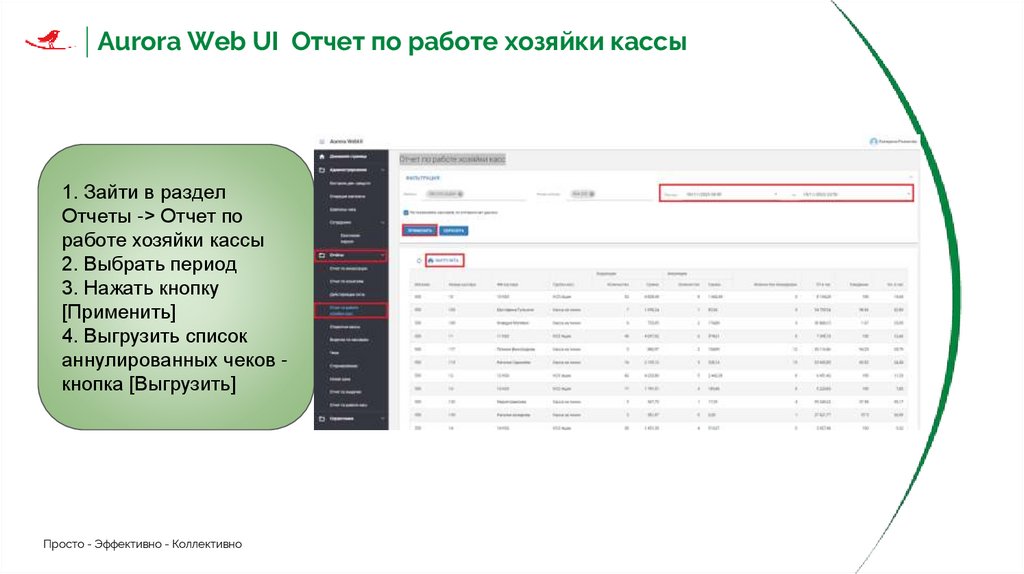This screenshot has width=1024, height=574.
Task: Click the Сбросить button
Action: 453,231
